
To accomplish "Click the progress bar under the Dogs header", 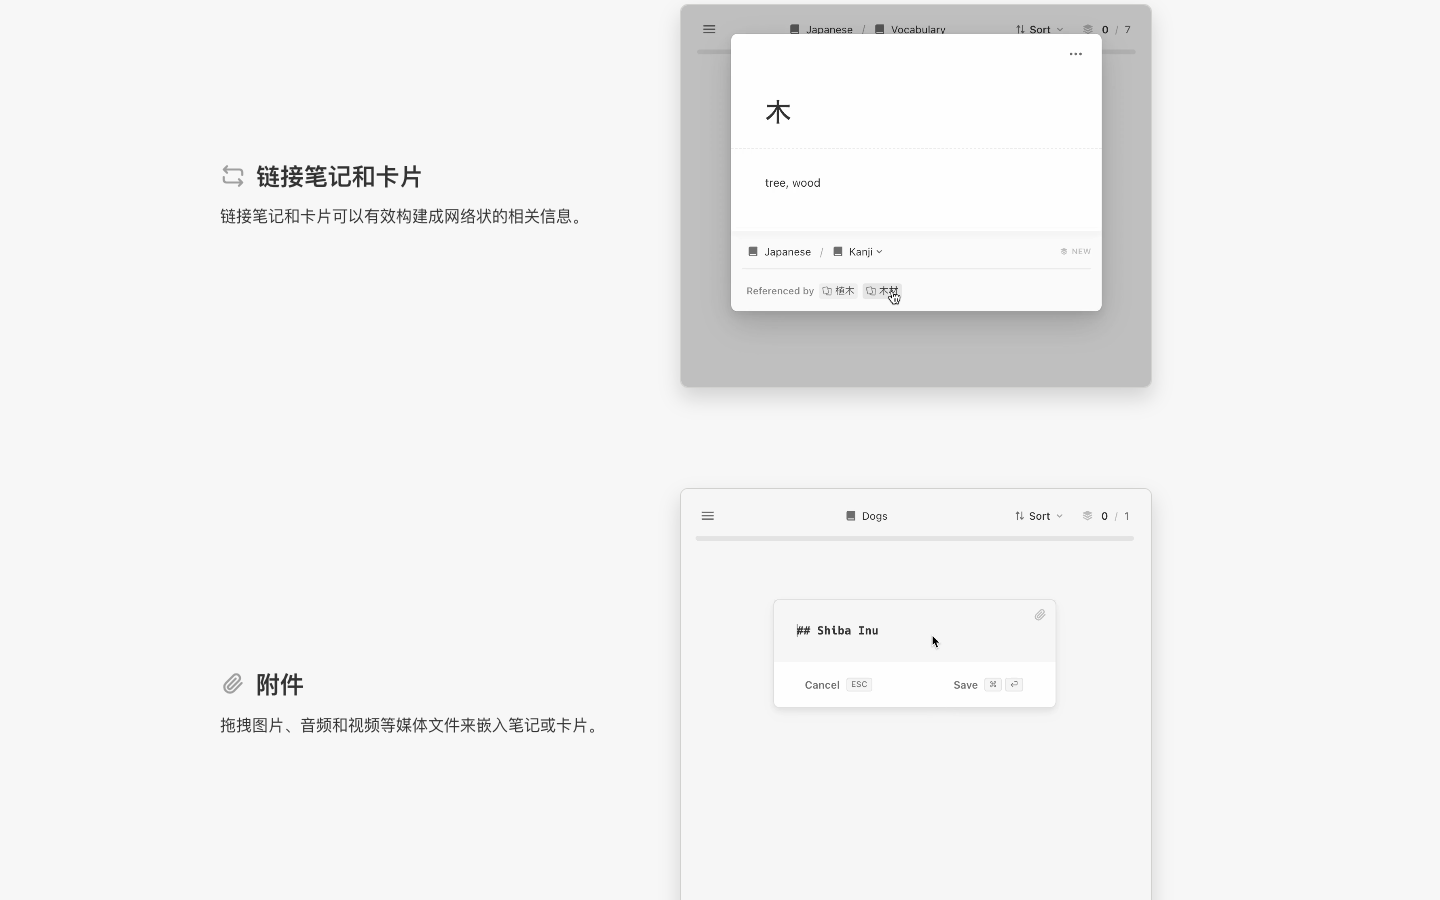I will pos(914,539).
